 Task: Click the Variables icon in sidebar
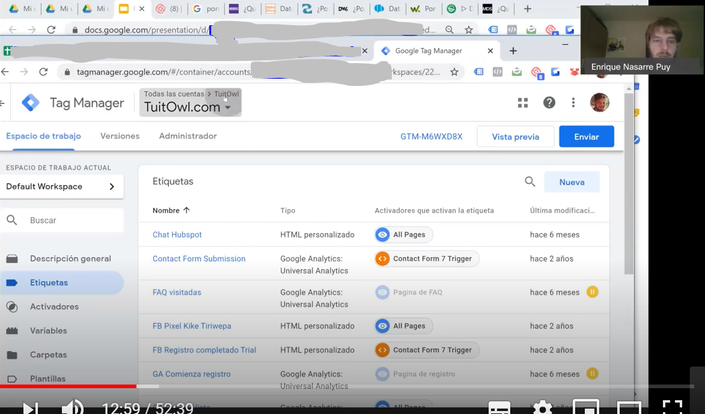(12, 331)
